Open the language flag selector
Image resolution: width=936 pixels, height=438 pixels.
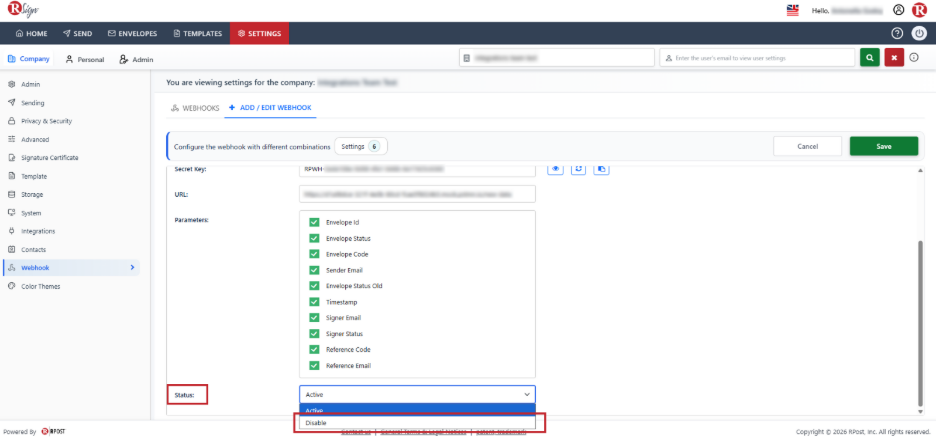[792, 10]
